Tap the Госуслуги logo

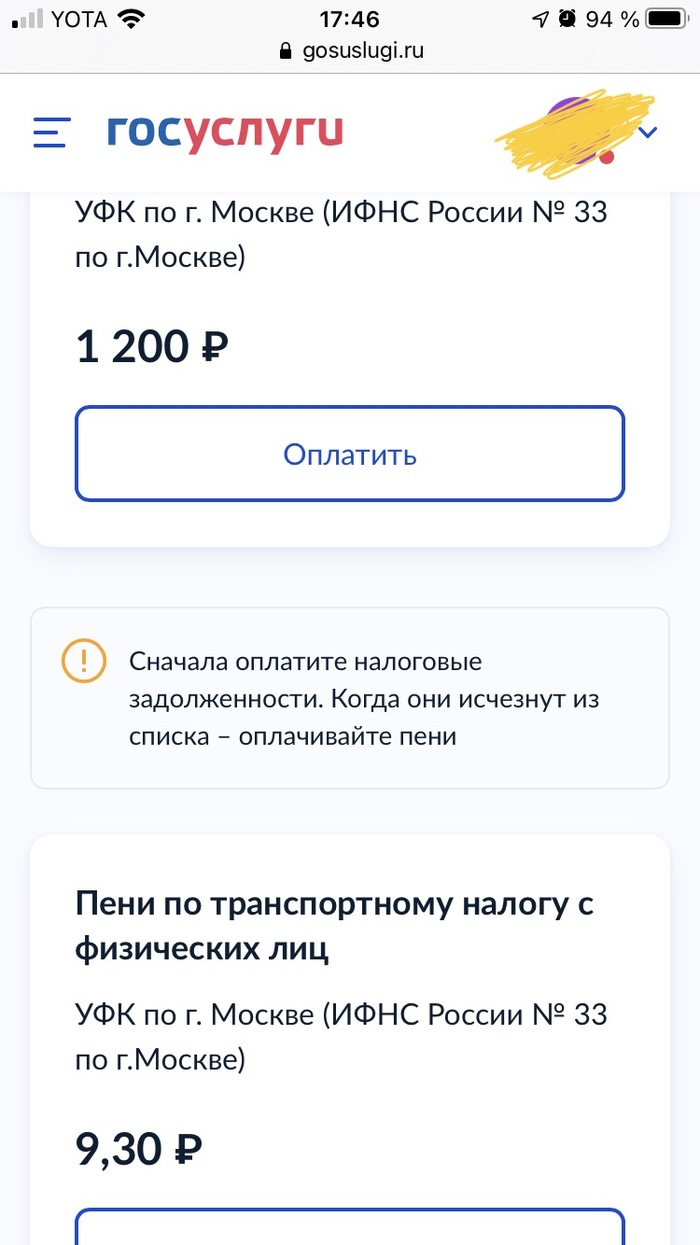(225, 132)
